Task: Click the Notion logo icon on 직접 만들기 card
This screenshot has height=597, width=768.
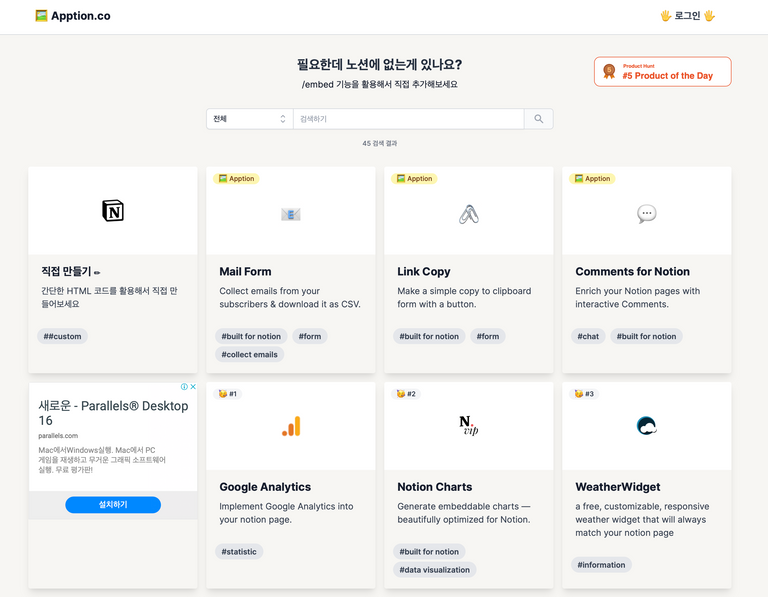Action: coord(113,211)
